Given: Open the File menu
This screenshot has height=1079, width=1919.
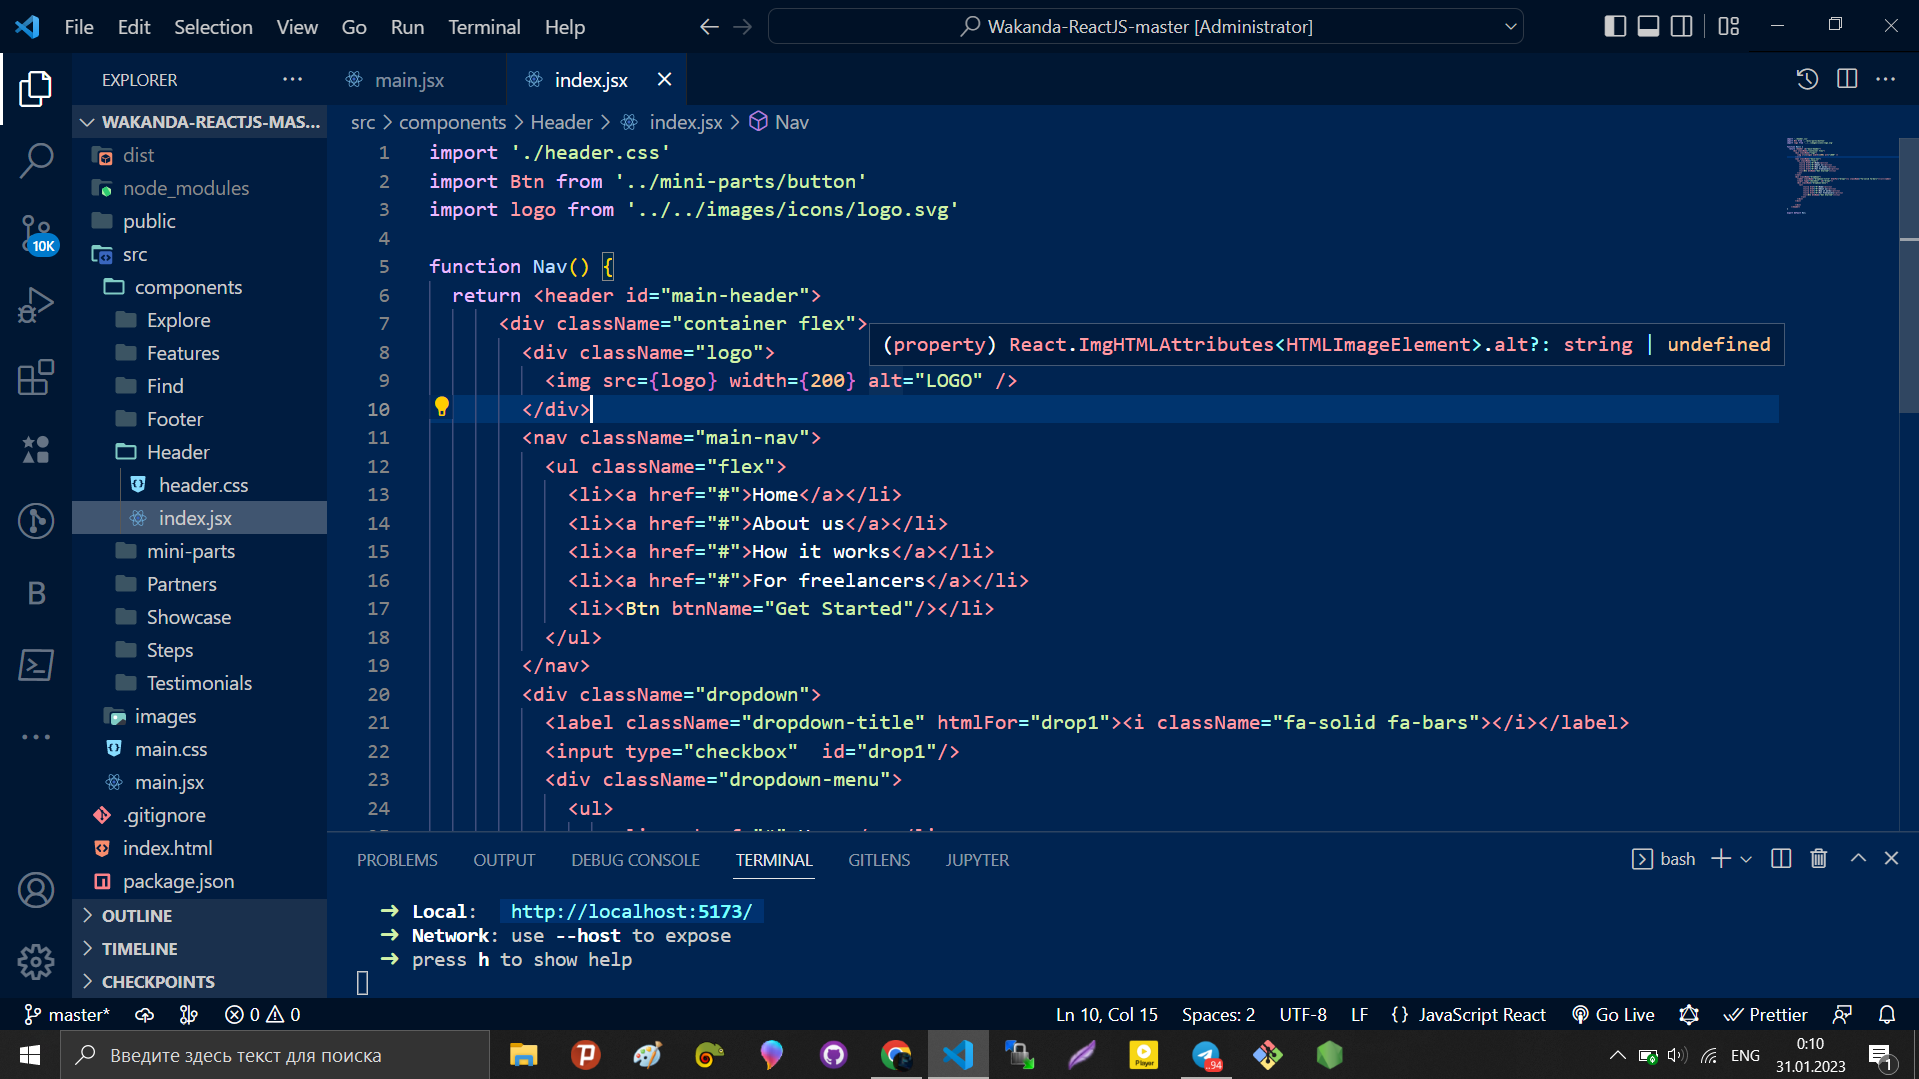Looking at the screenshot, I should (79, 27).
